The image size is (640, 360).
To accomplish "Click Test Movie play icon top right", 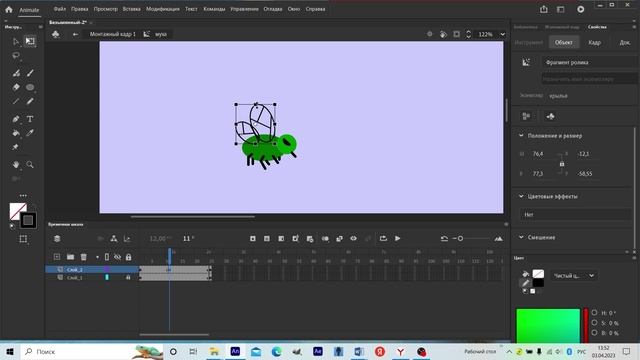I will [x=580, y=9].
